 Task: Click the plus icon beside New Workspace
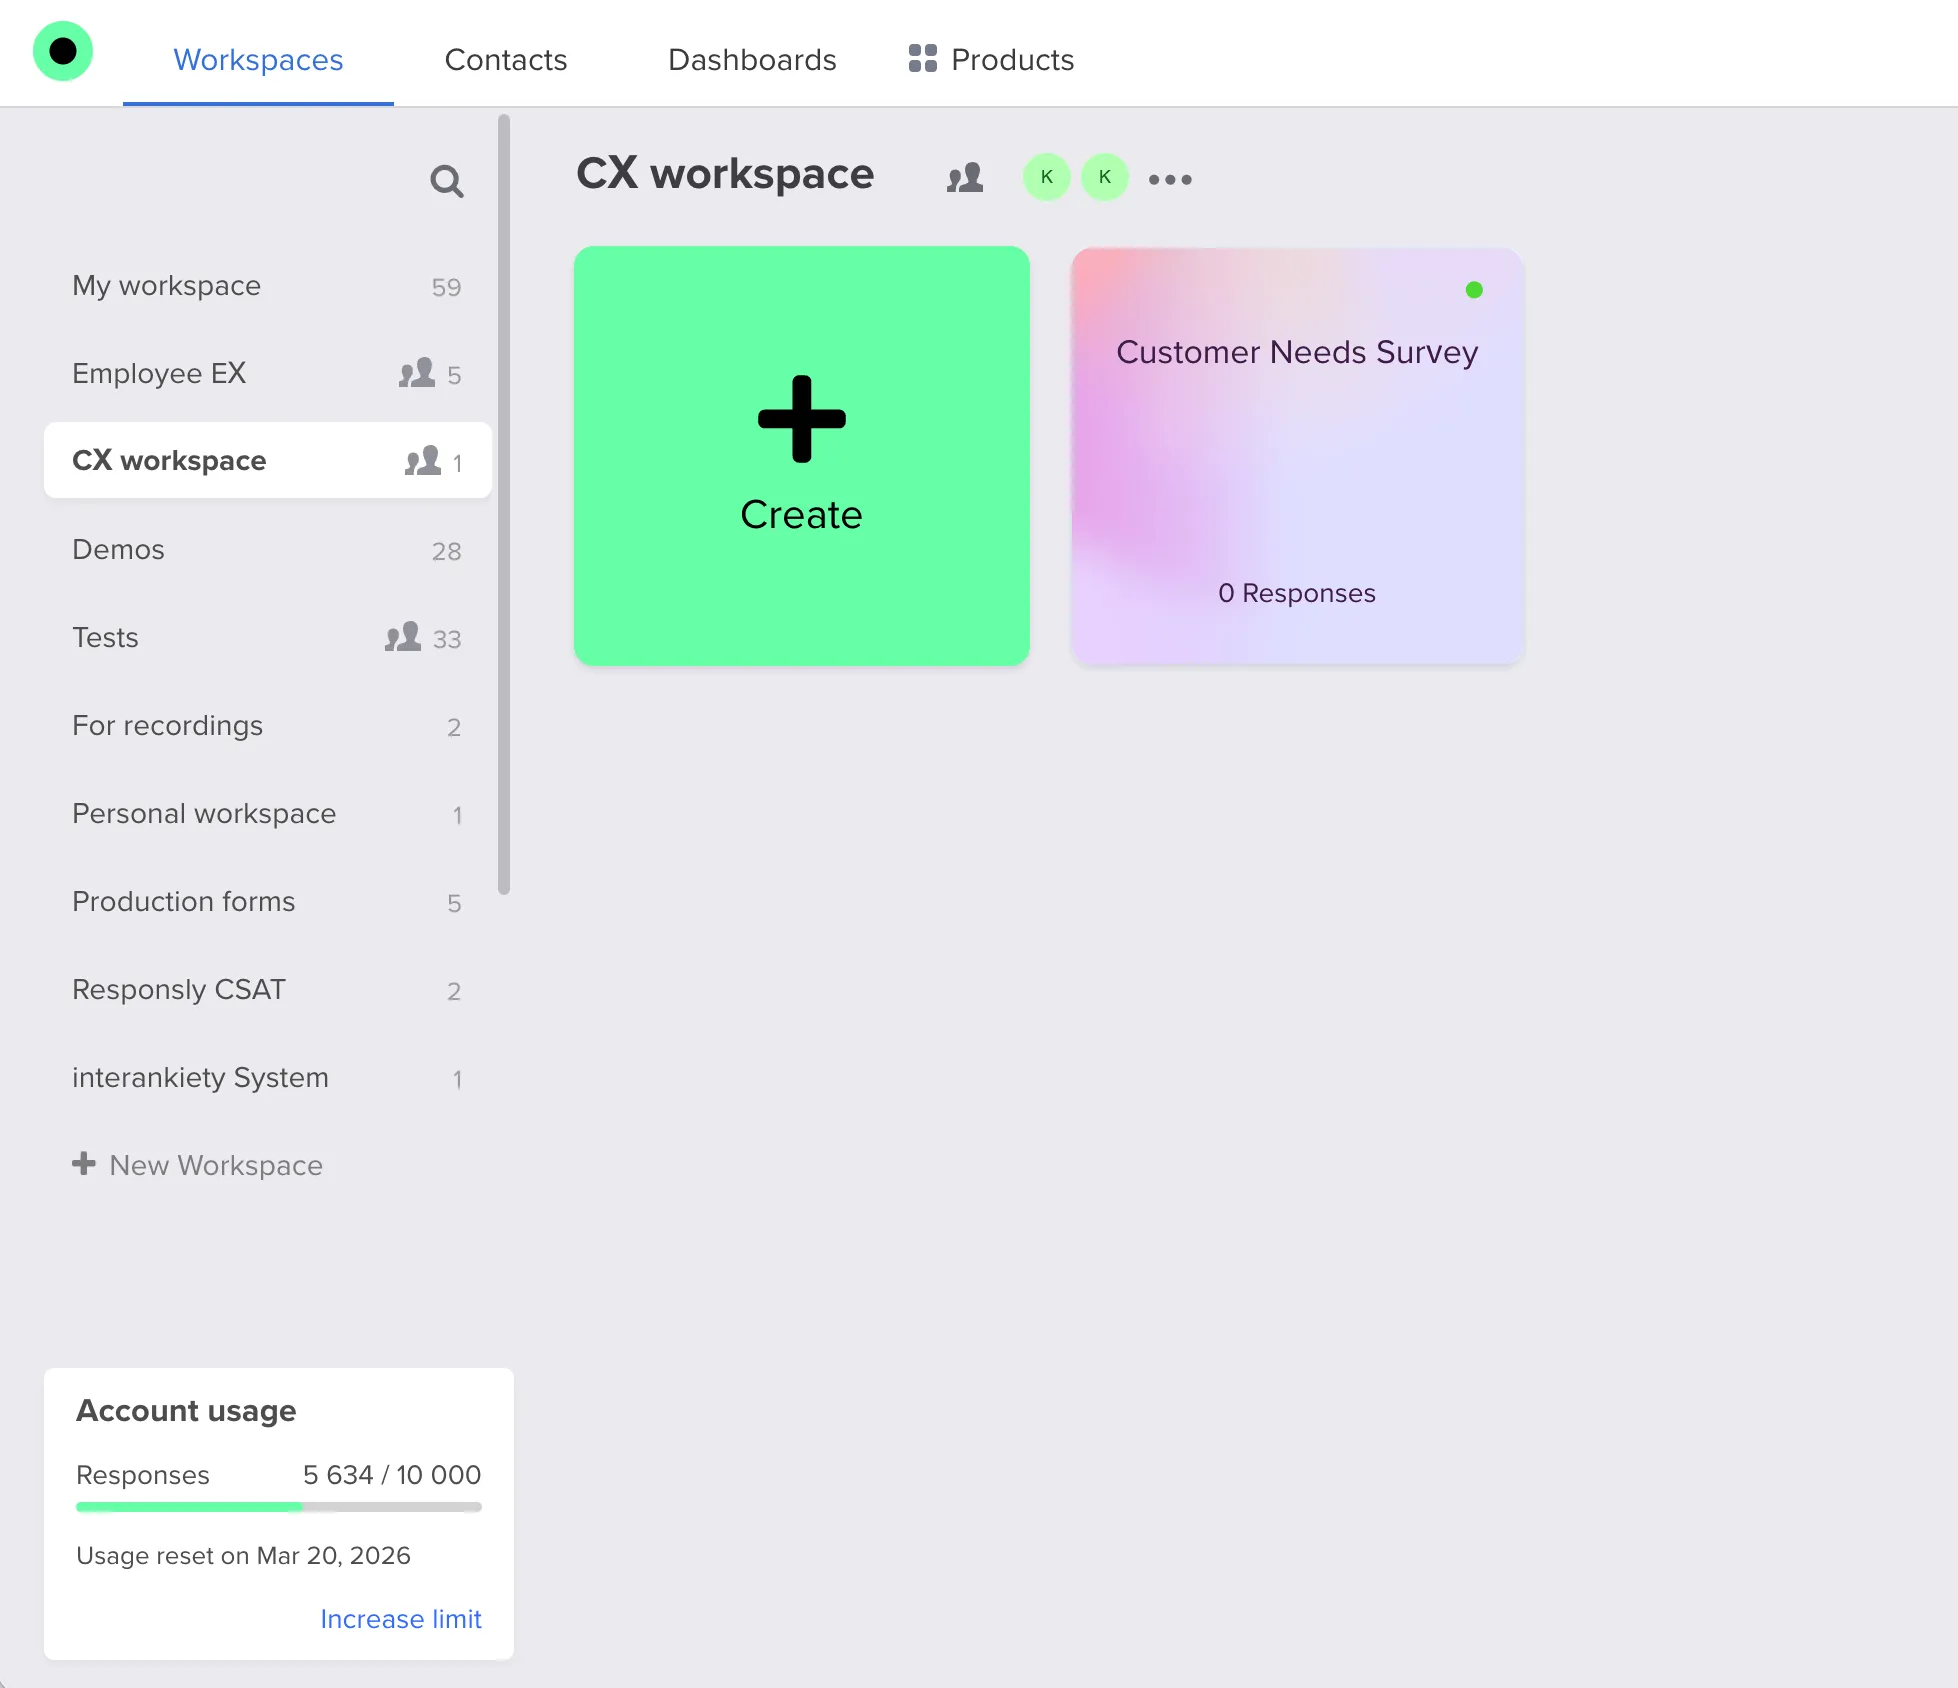pyautogui.click(x=84, y=1164)
